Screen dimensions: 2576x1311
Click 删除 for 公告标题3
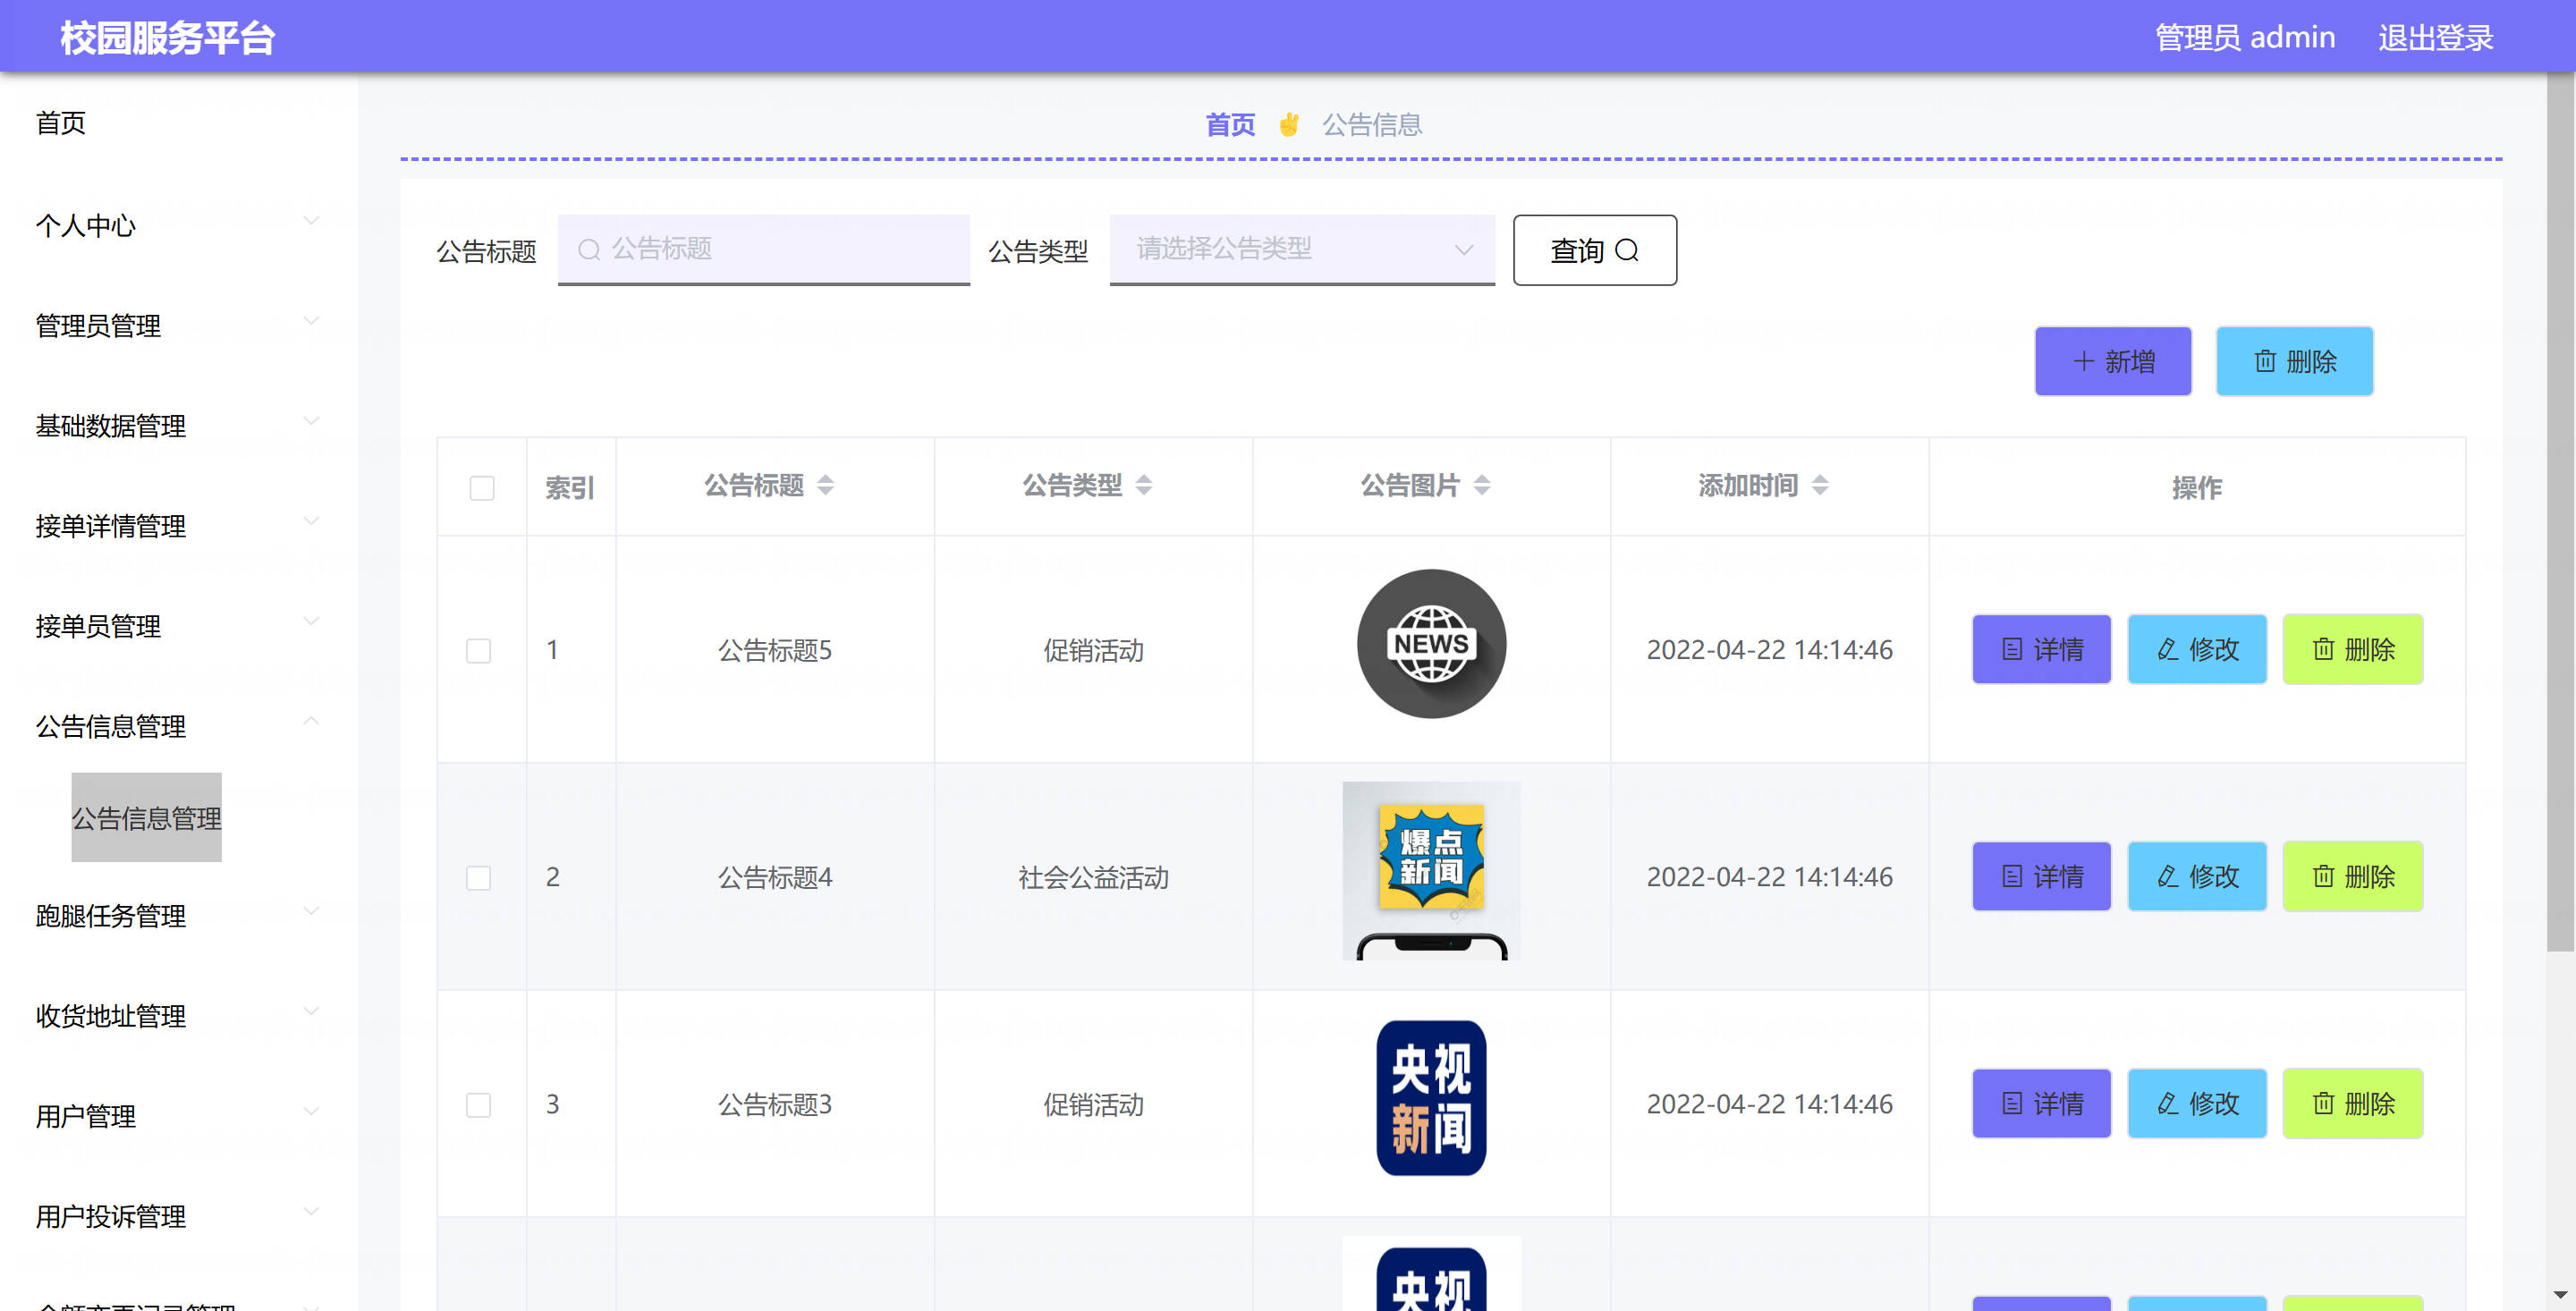2352,1103
